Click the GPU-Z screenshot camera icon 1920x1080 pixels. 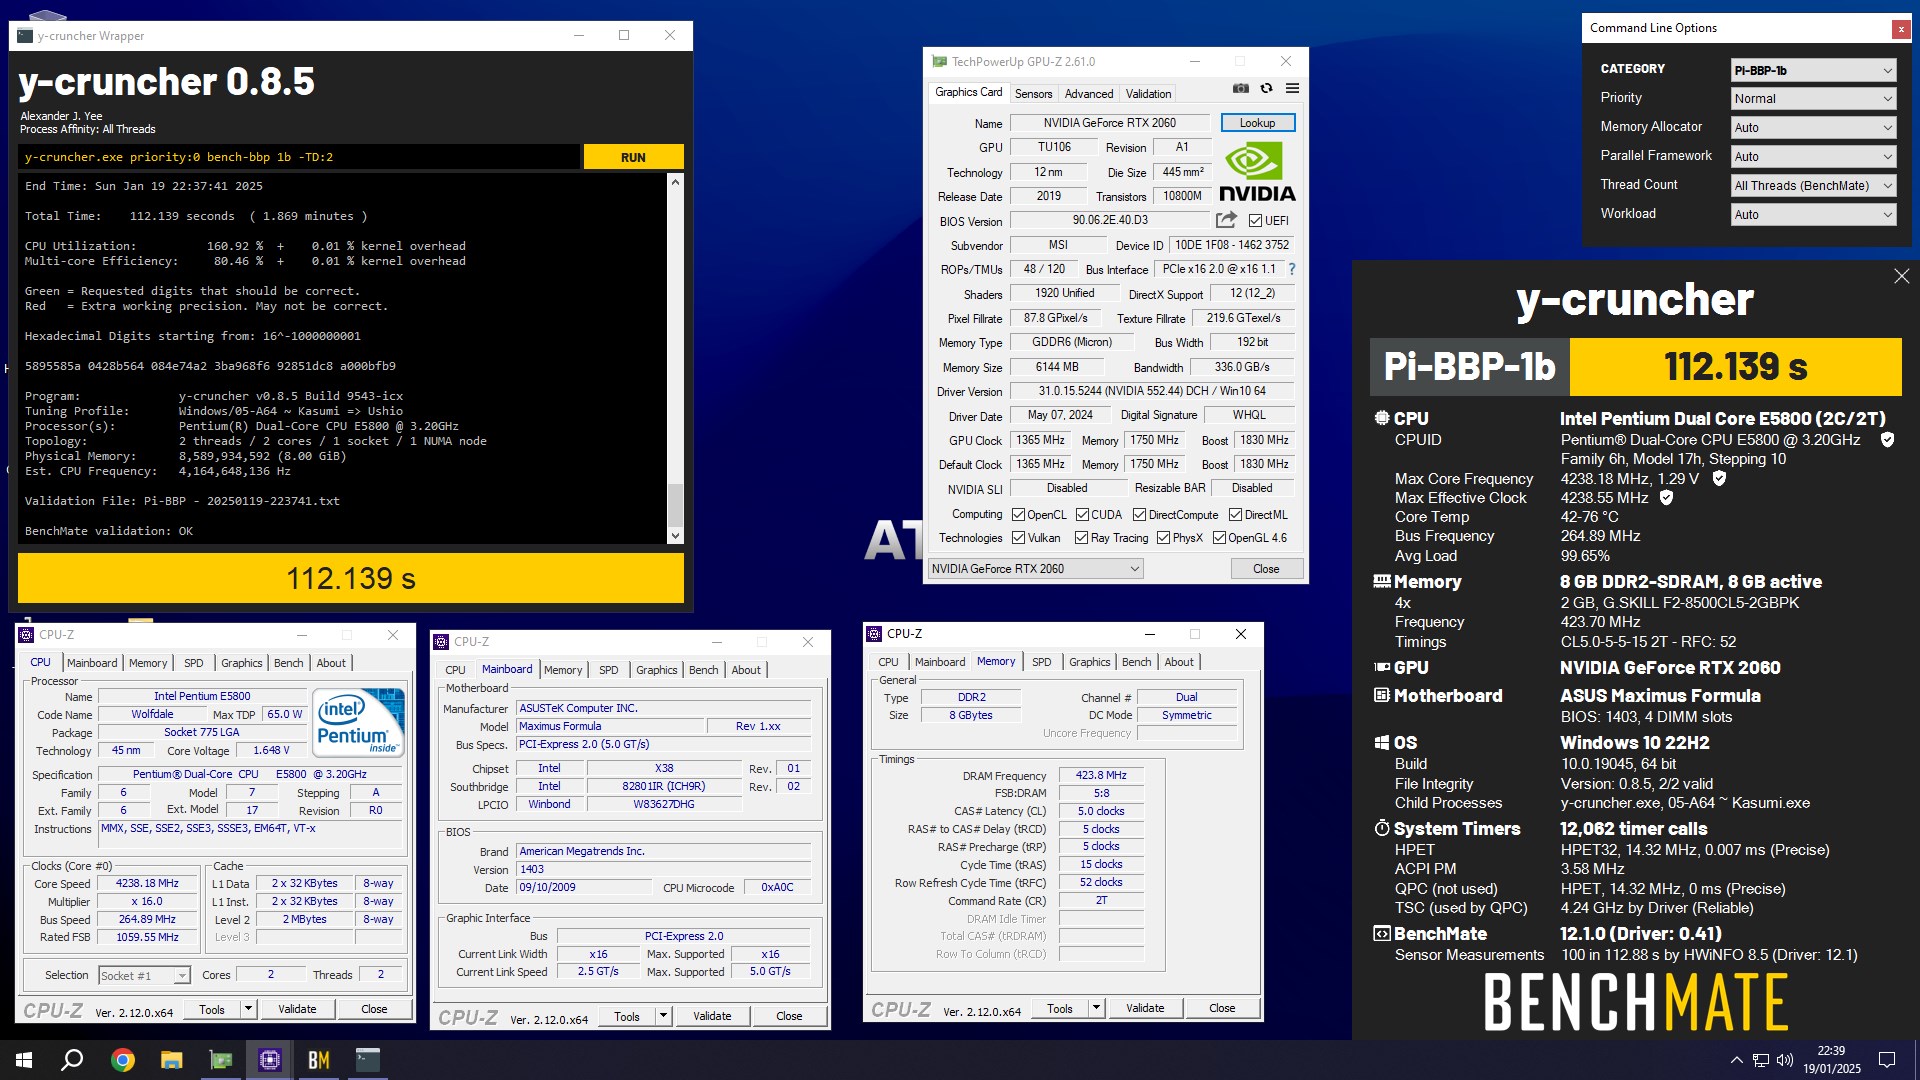click(x=1240, y=88)
